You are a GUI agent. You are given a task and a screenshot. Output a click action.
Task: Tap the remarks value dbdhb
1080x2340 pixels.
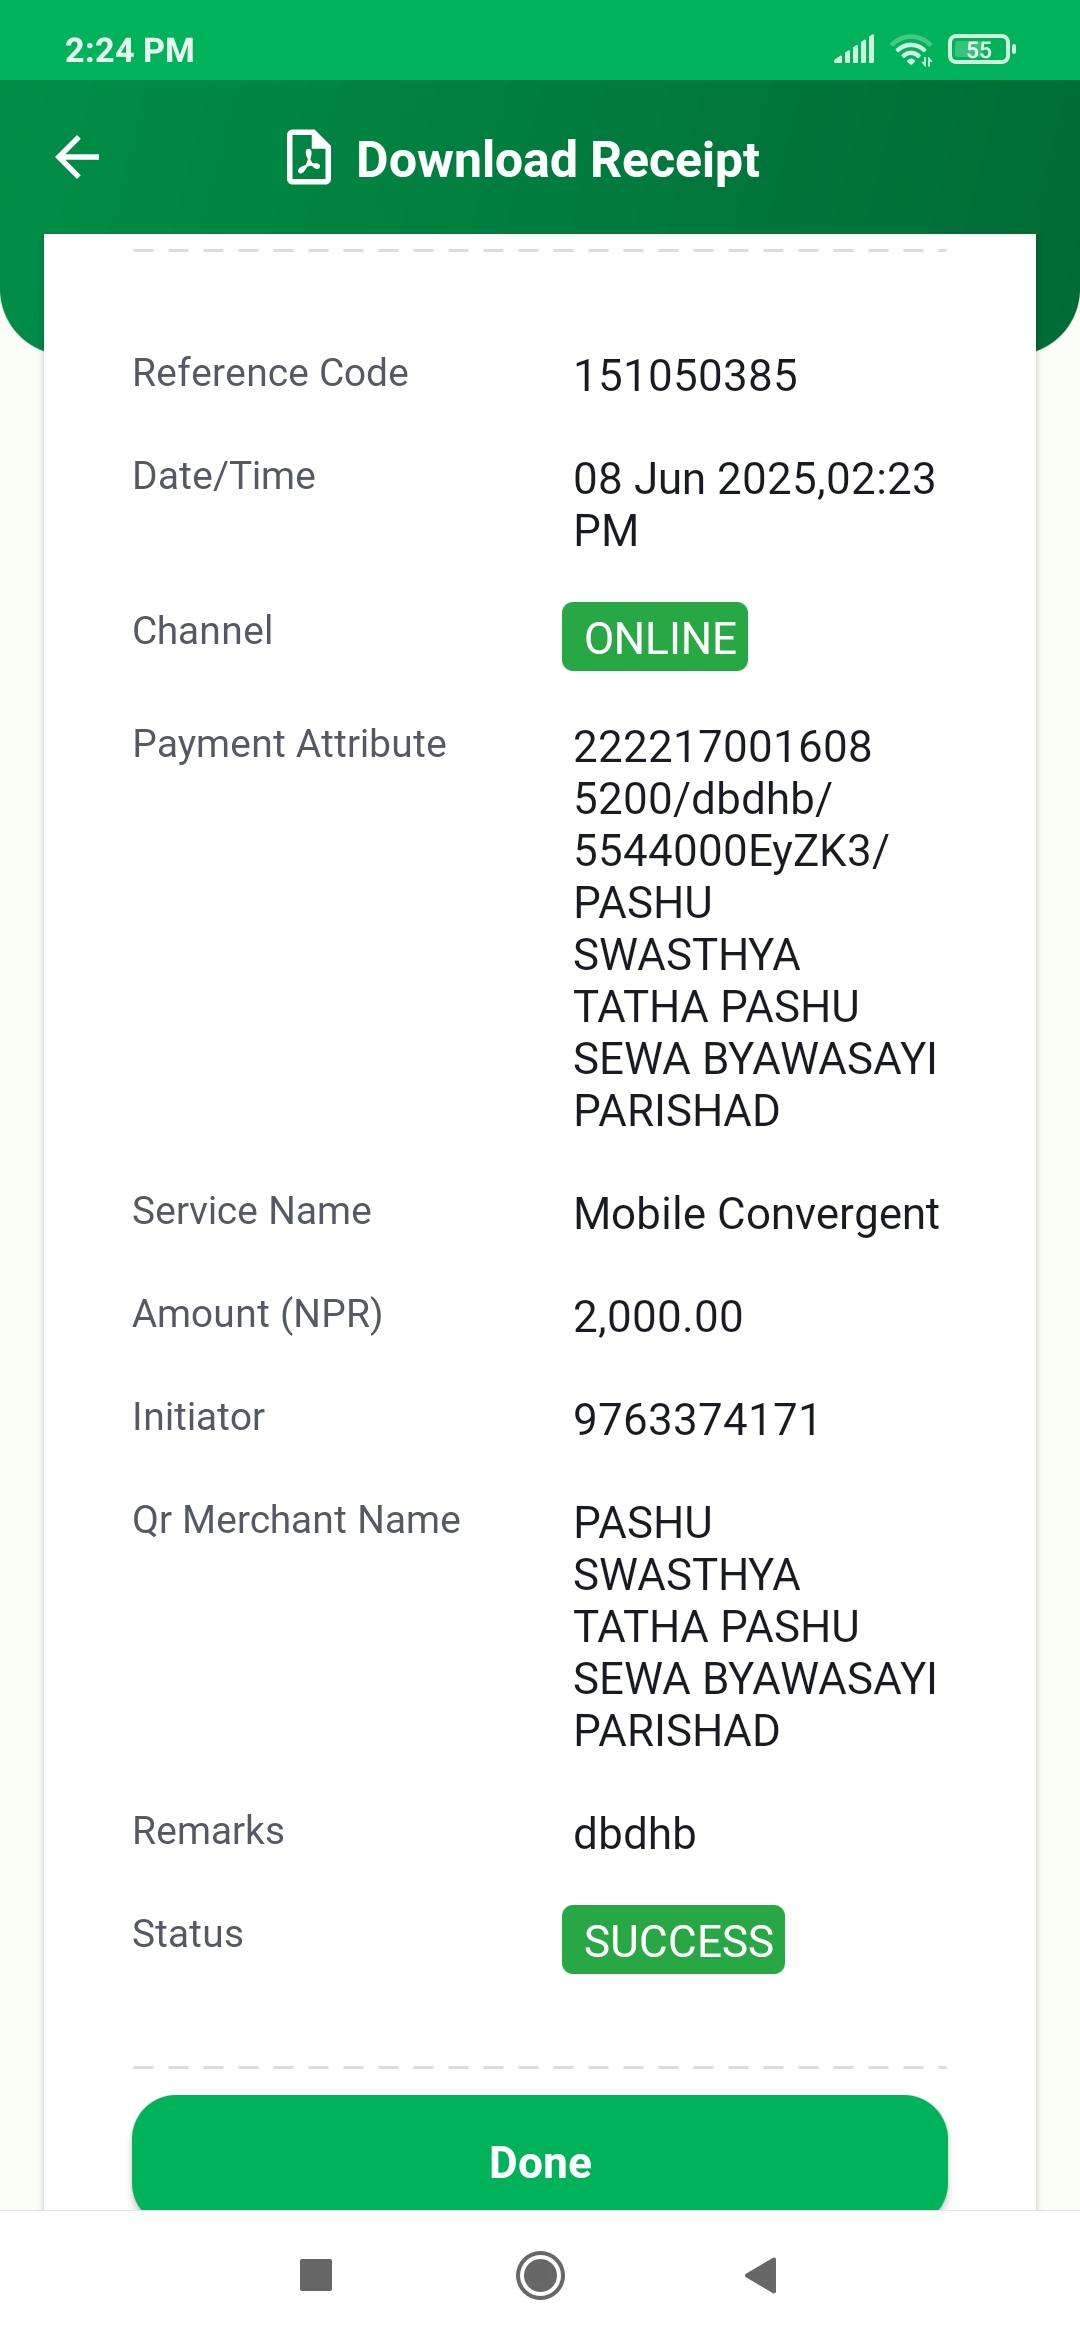635,1834
